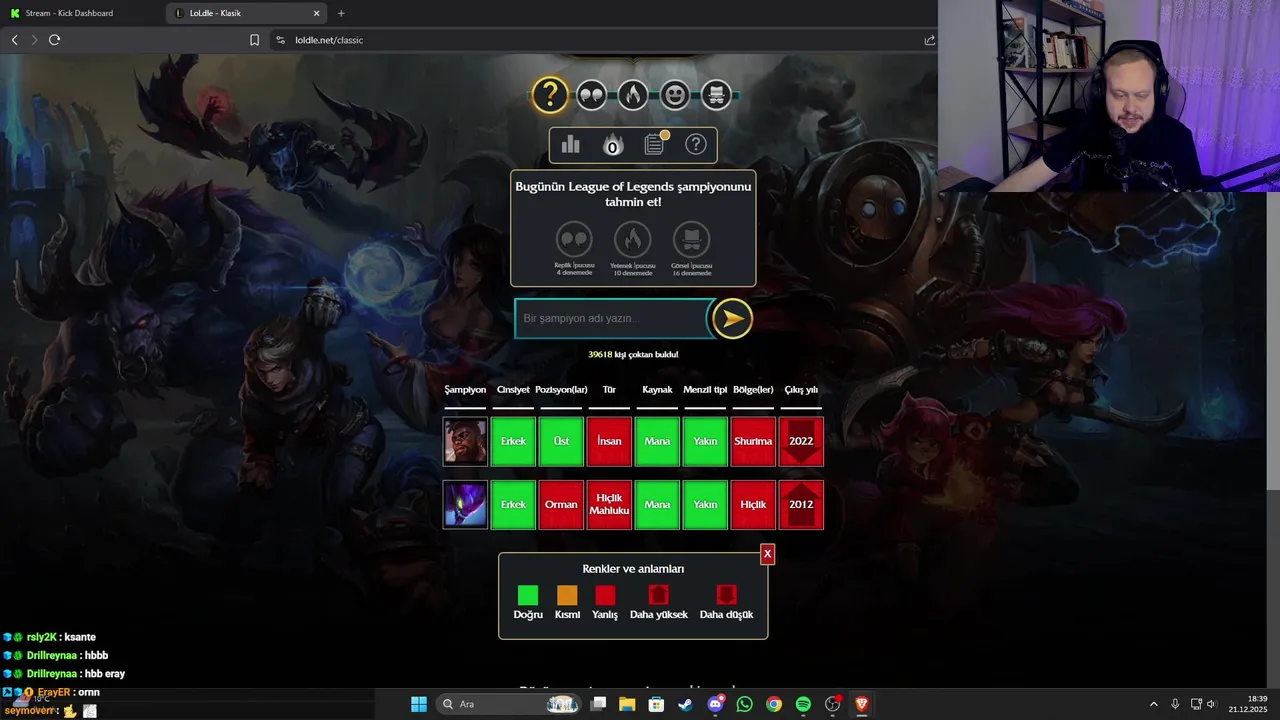Click the share page icon
Viewport: 1280px width, 720px height.
tap(930, 40)
